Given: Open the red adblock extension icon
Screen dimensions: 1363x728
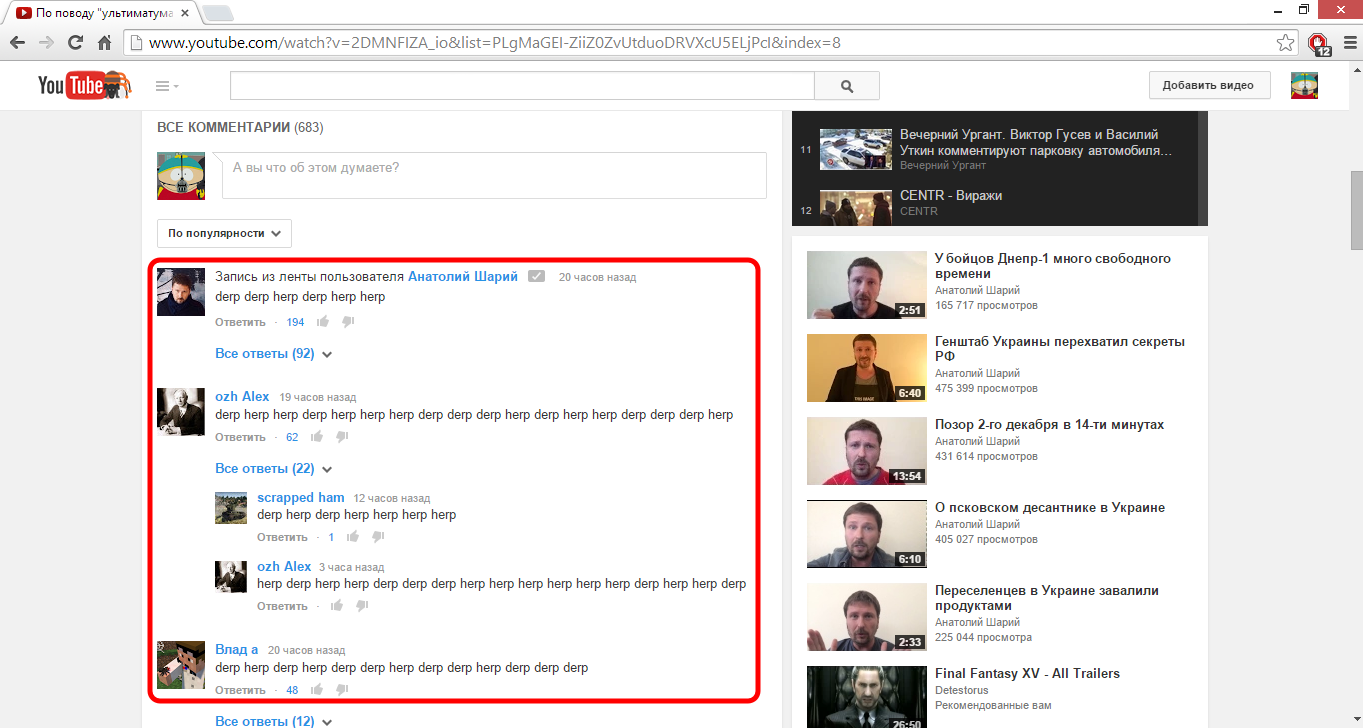Looking at the screenshot, I should pos(1319,43).
